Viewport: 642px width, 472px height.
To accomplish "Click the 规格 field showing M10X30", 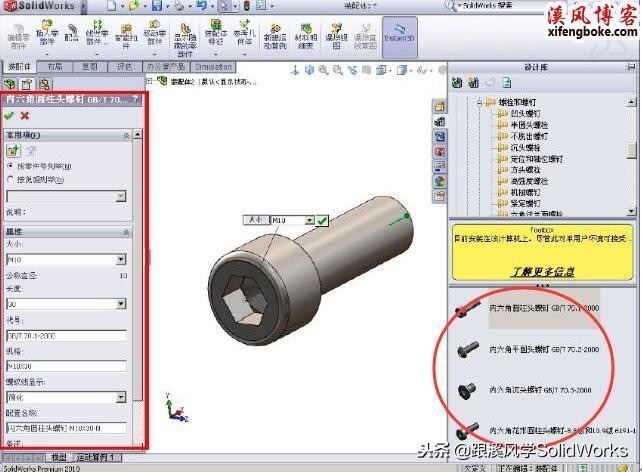I will (67, 366).
